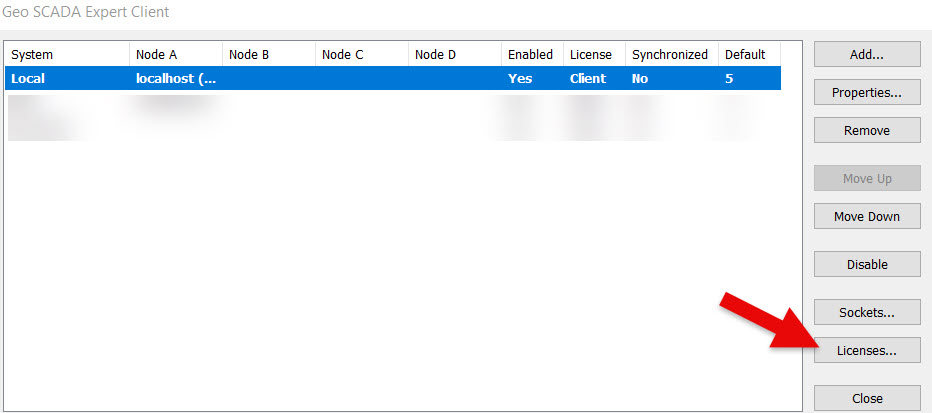
Task: Click the 5 value under Default
Action: pyautogui.click(x=729, y=78)
